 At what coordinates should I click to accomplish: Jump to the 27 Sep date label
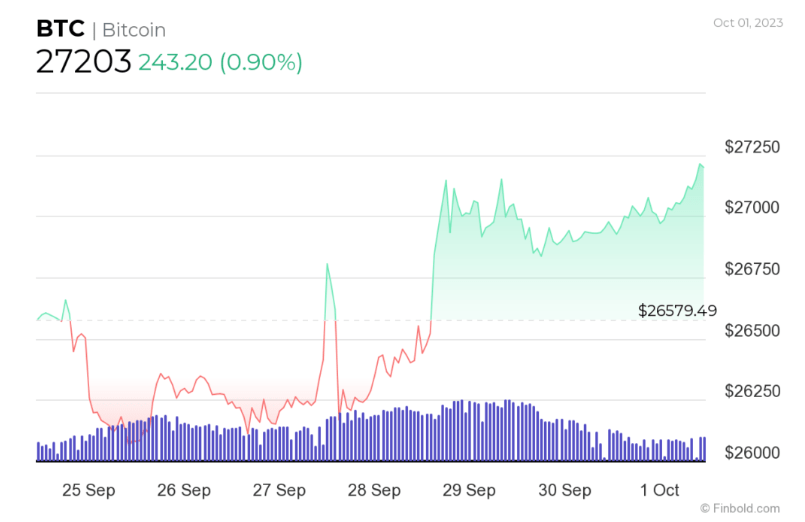(279, 490)
